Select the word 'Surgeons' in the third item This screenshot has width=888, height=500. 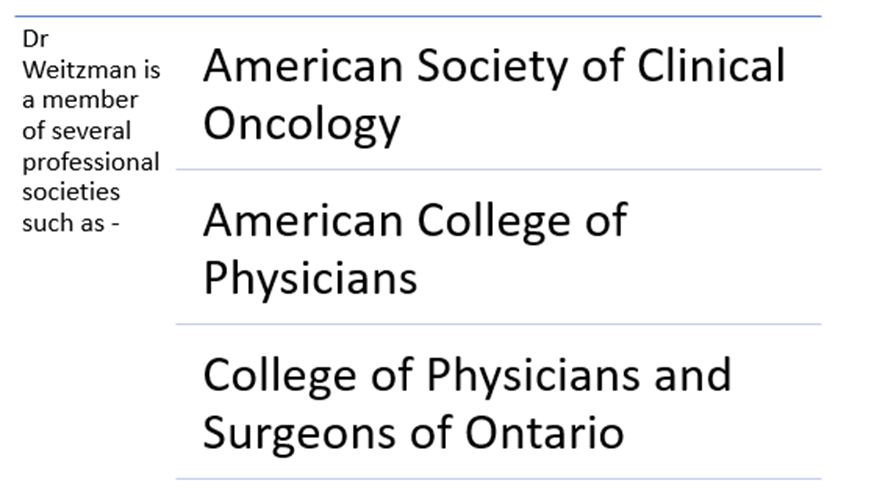[x=299, y=435]
